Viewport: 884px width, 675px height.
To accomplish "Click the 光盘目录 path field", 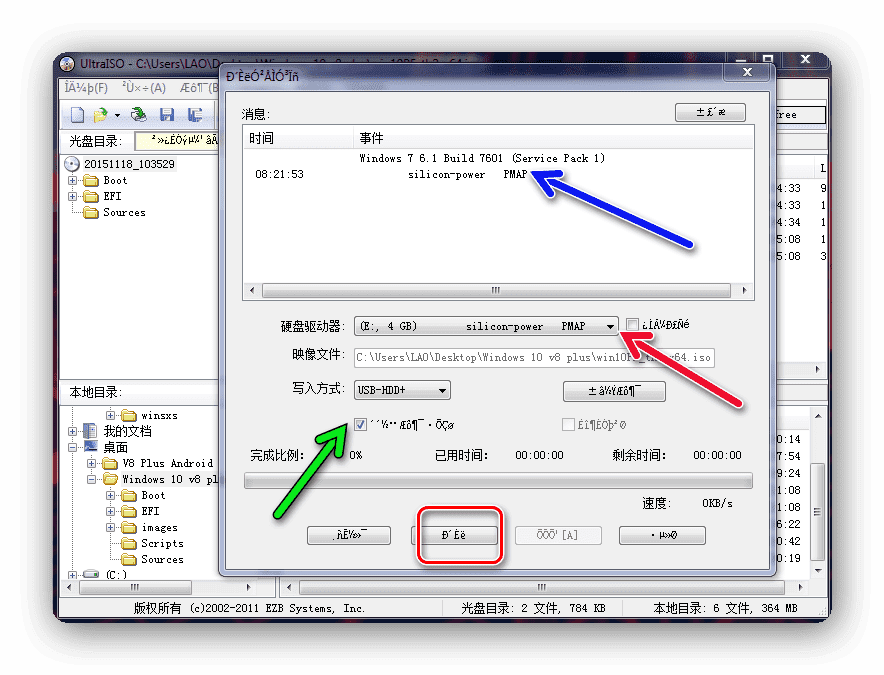I will pyautogui.click(x=177, y=140).
